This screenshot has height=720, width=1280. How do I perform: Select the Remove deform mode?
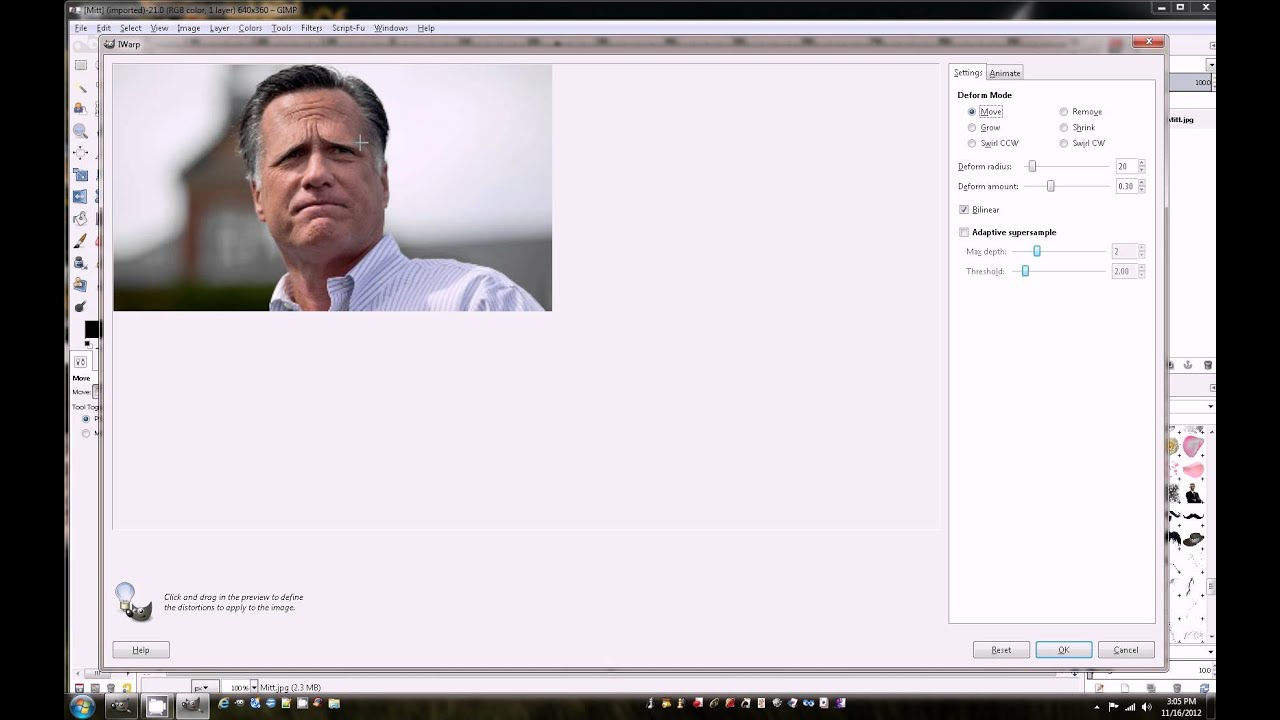click(1080, 112)
